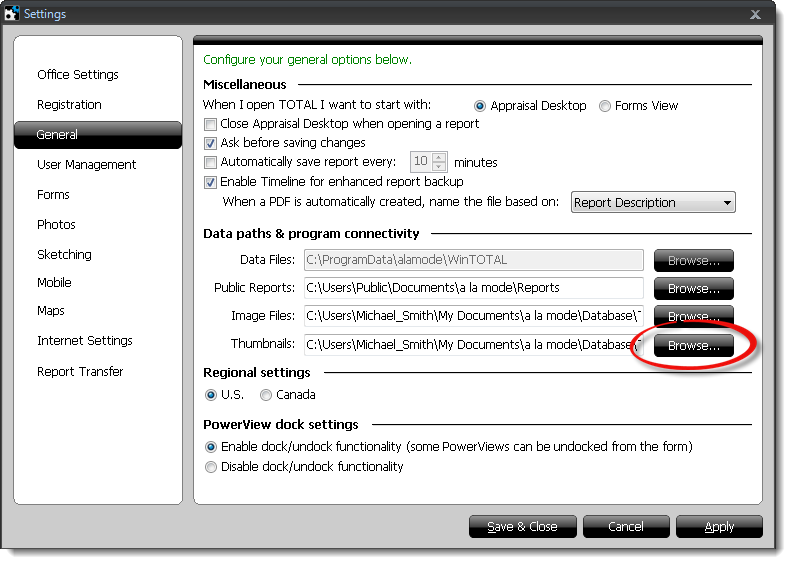Increase auto-save minutes with up arrow
791x564 pixels.
439,157
